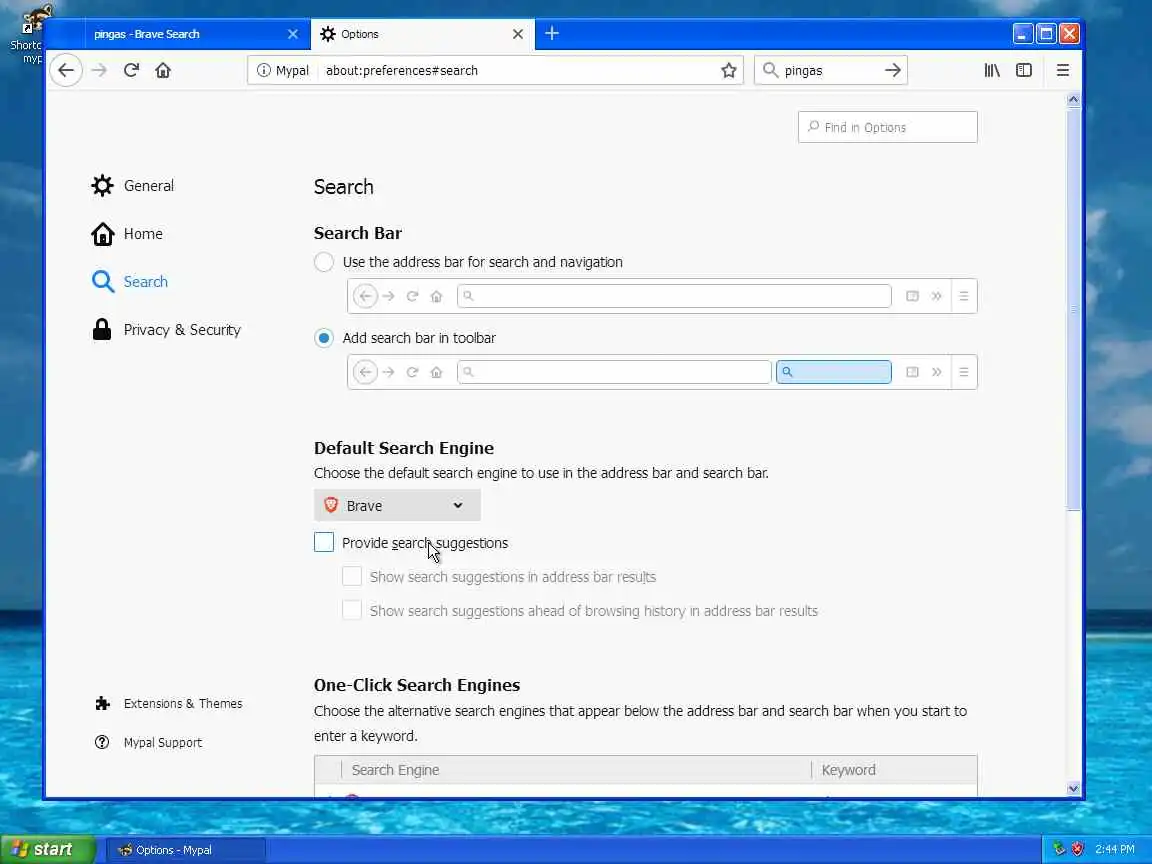Open the Mypal Support link
1152x864 pixels.
(148, 743)
